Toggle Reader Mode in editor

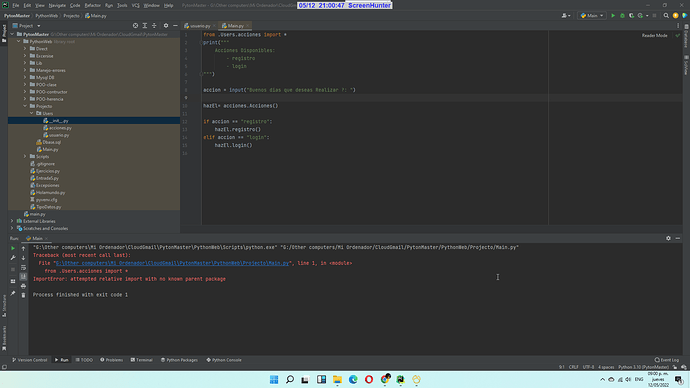coord(654,35)
